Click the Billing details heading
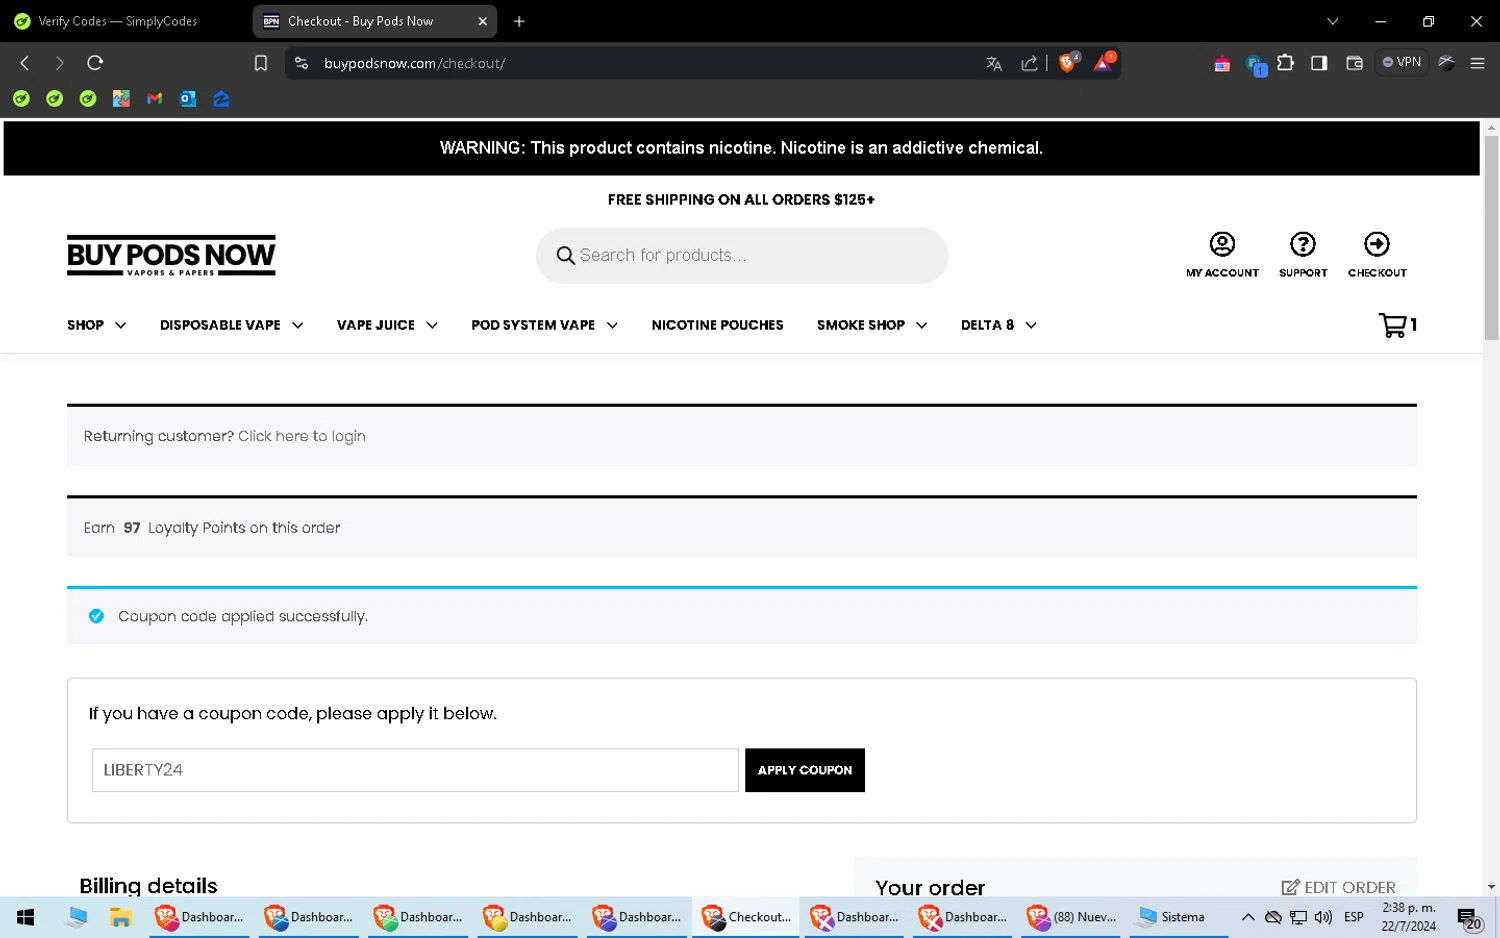The height and width of the screenshot is (938, 1500). 148,886
